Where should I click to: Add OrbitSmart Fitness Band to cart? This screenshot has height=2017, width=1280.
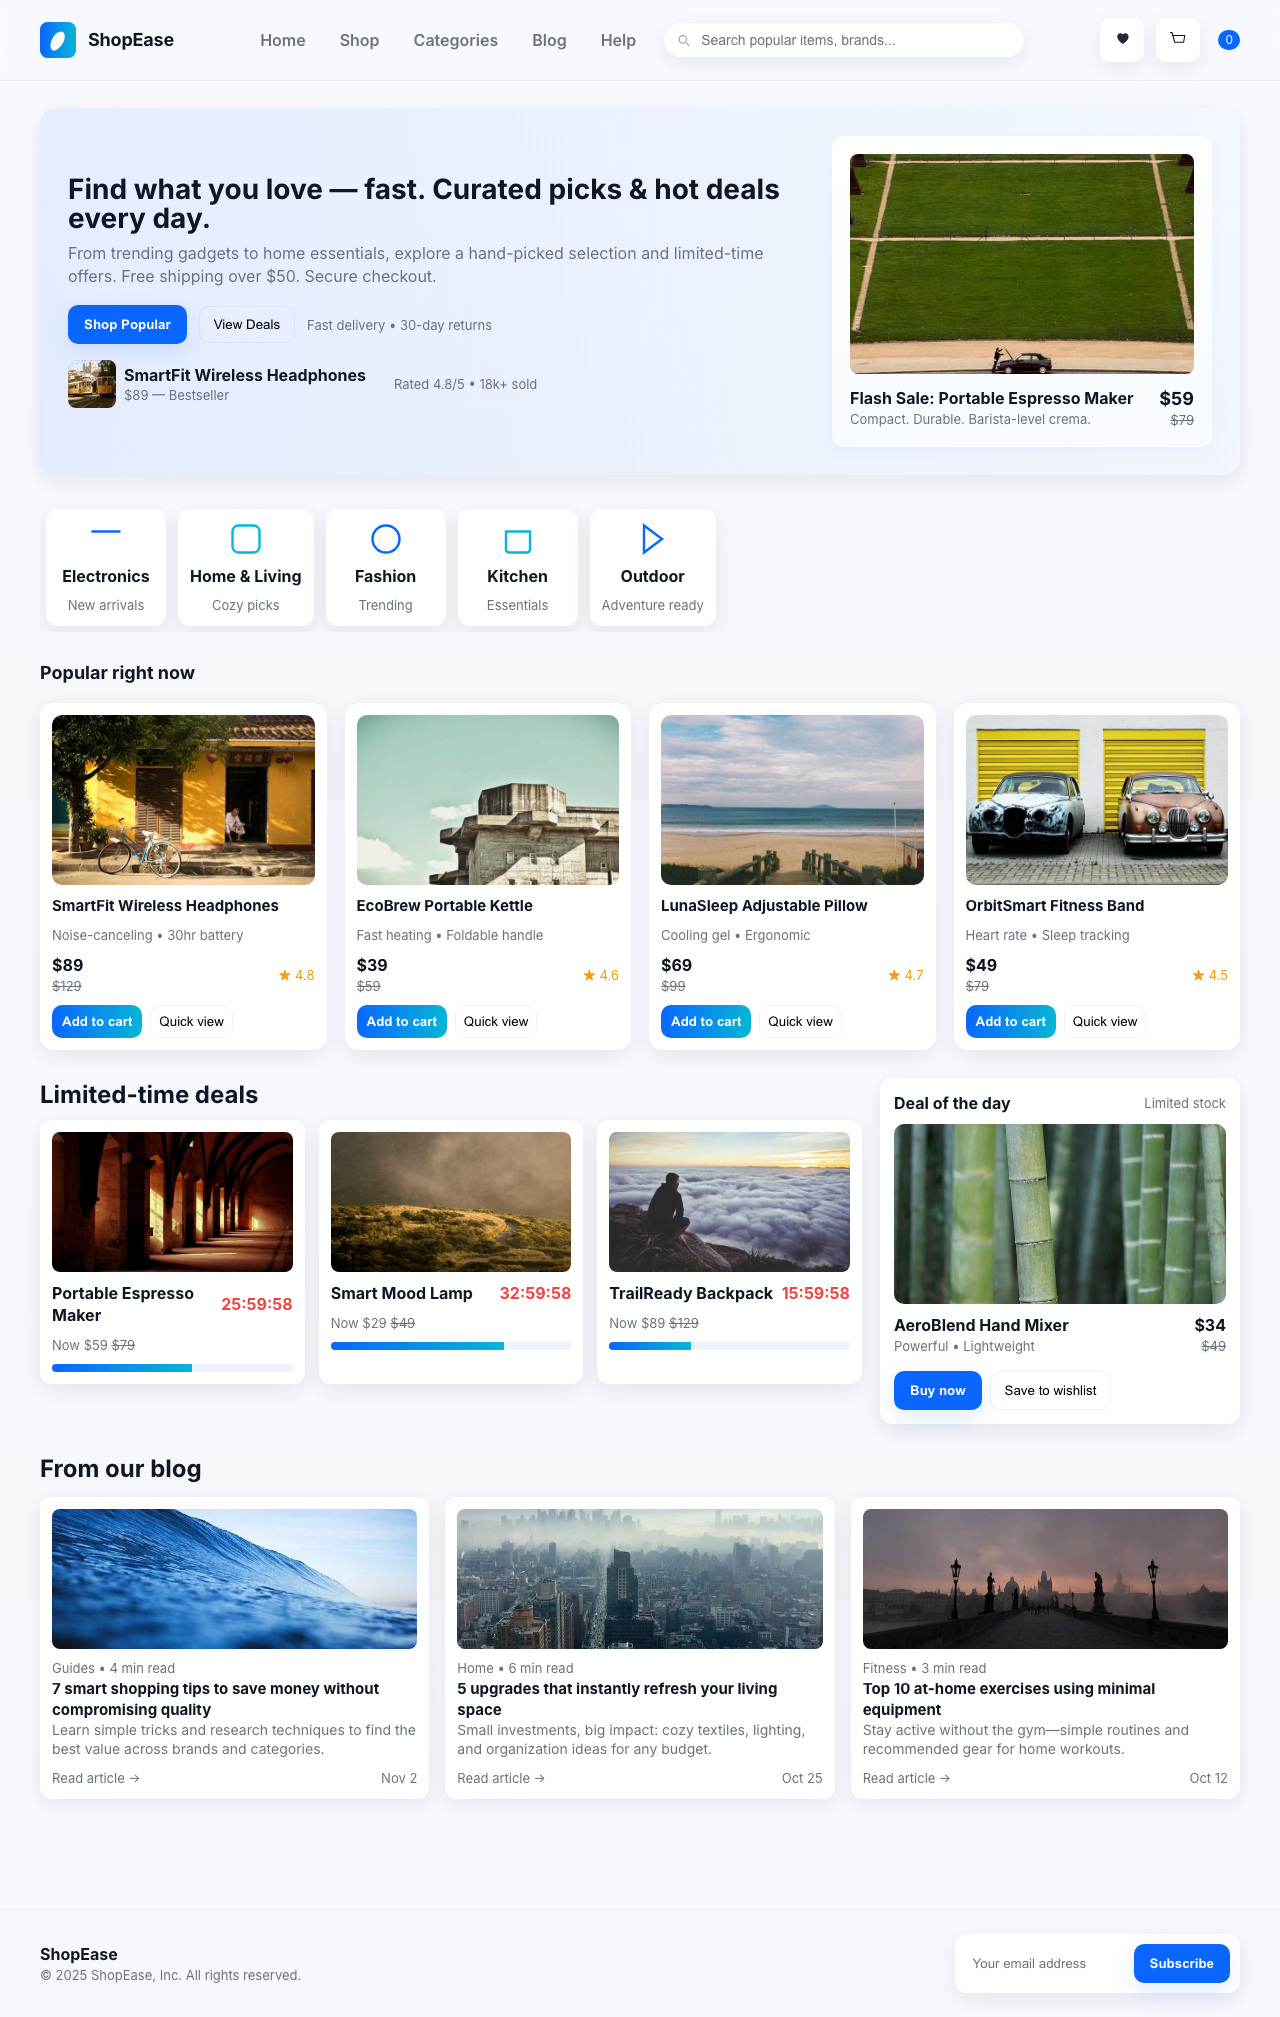click(x=1011, y=1021)
